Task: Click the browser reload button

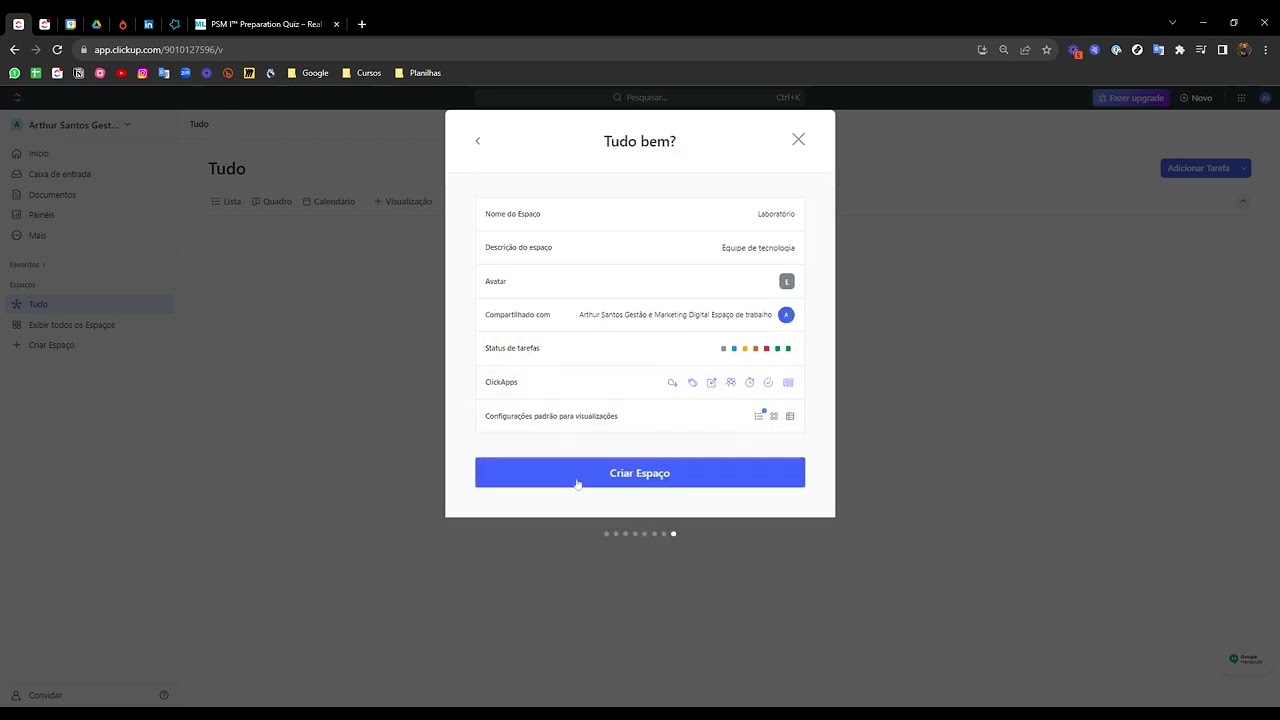Action: (57, 50)
